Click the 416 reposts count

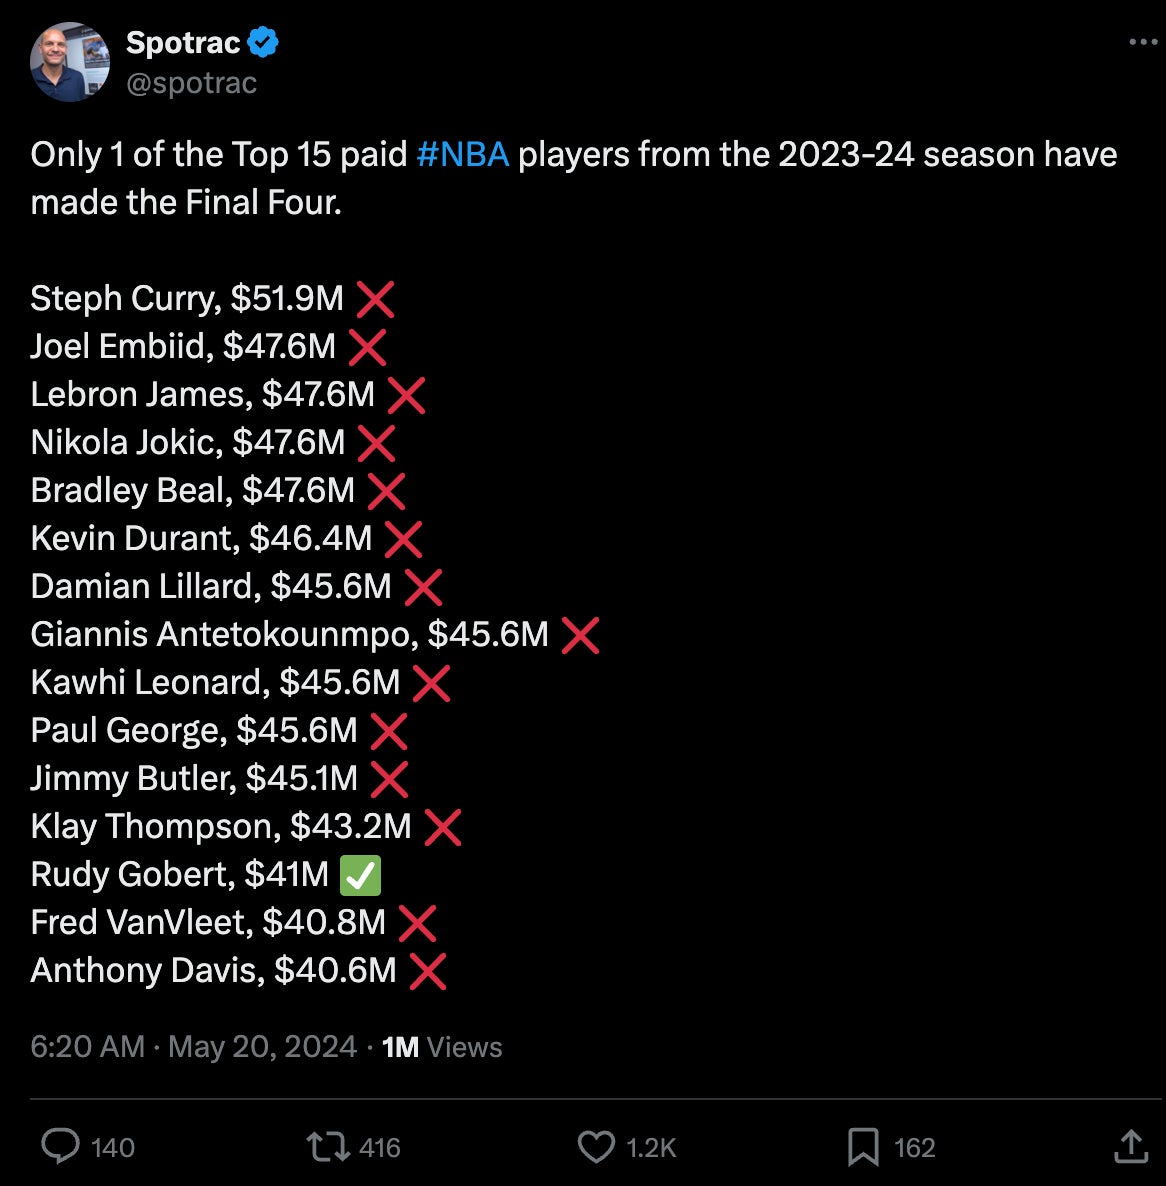380,1147
